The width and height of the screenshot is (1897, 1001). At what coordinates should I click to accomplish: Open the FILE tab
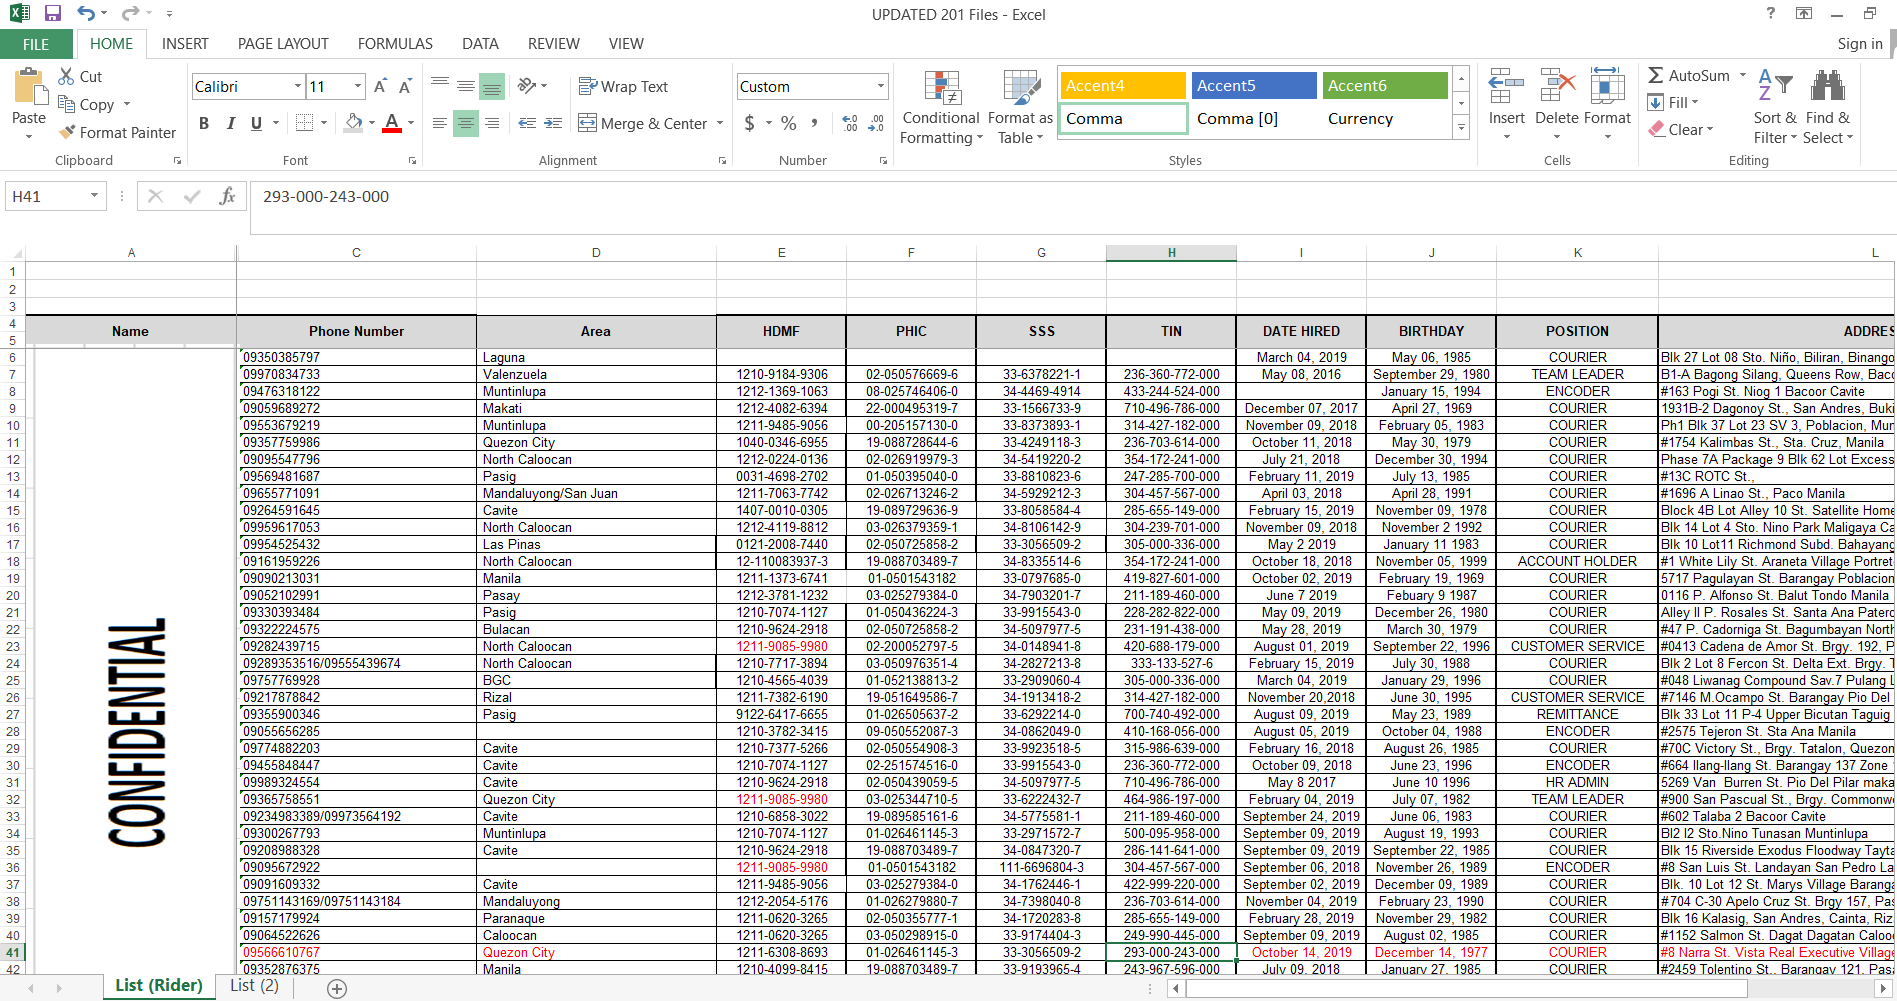click(x=36, y=44)
